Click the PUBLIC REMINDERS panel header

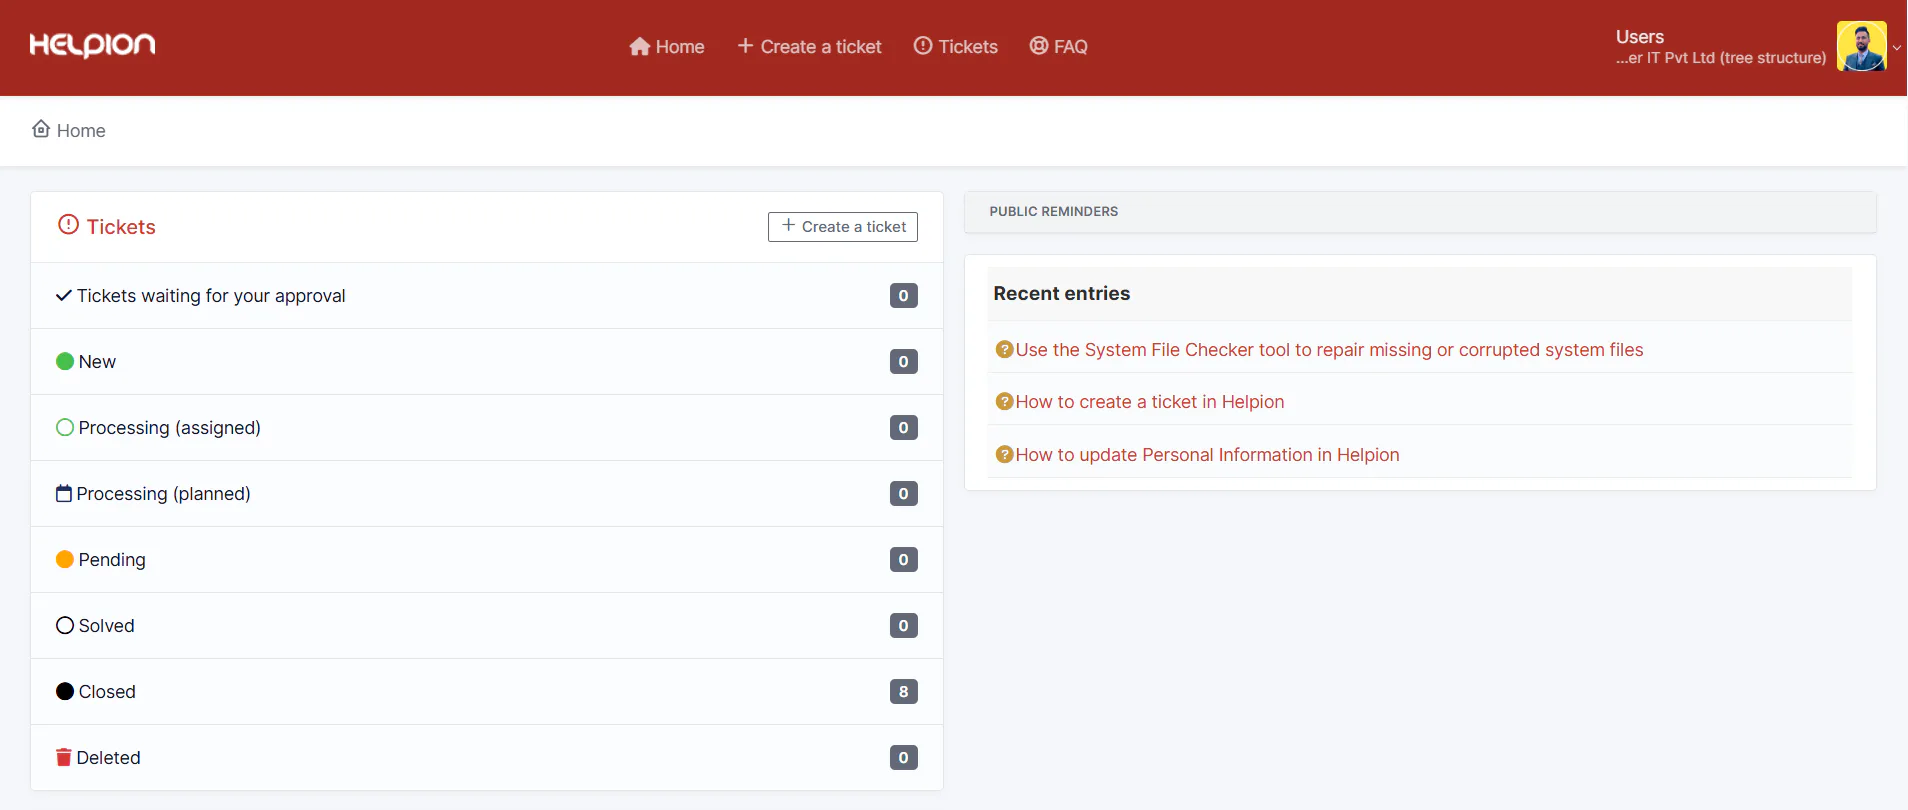pyautogui.click(x=1420, y=212)
